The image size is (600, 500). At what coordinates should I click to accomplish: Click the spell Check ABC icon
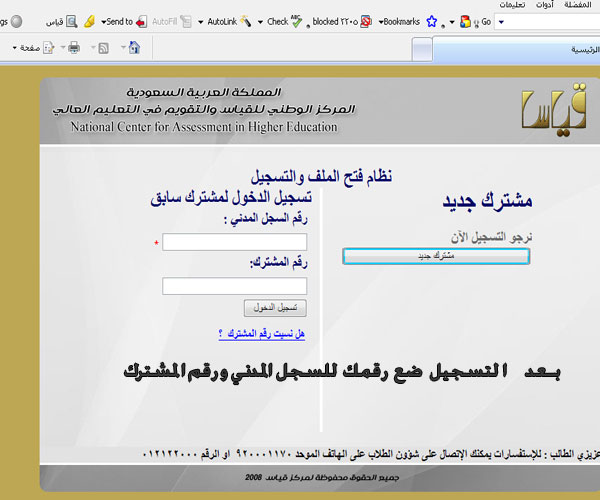[x=296, y=21]
